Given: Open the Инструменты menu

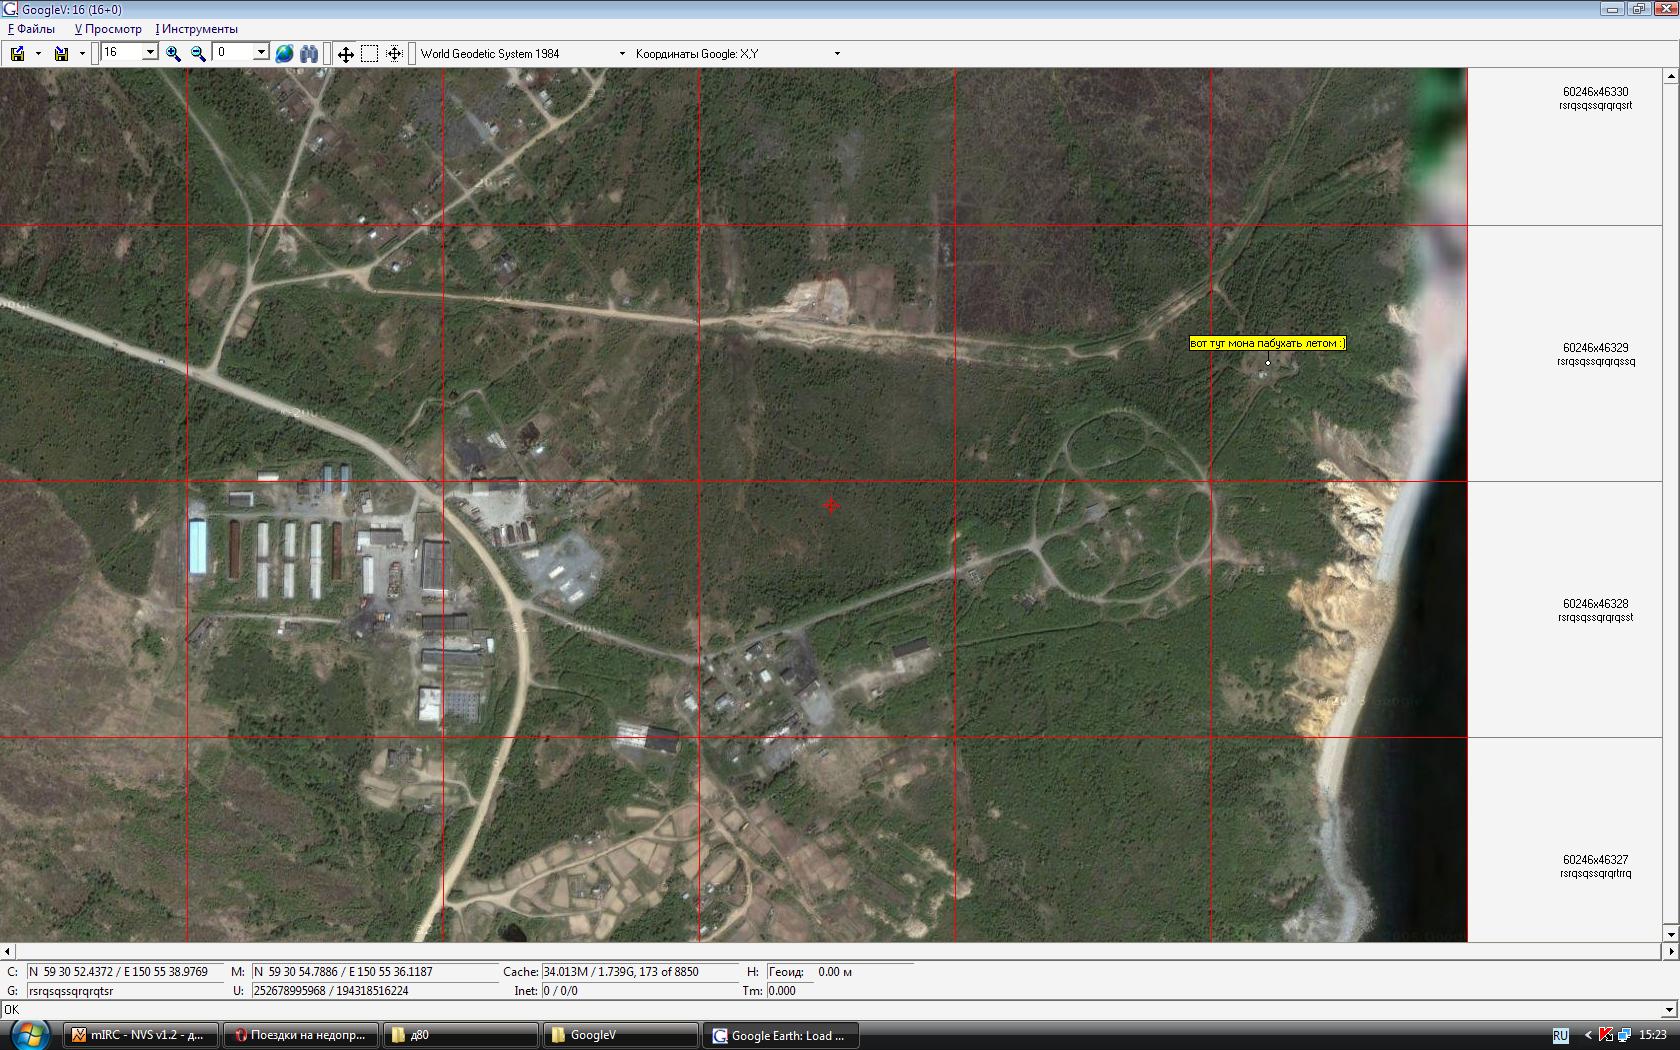Looking at the screenshot, I should point(197,29).
